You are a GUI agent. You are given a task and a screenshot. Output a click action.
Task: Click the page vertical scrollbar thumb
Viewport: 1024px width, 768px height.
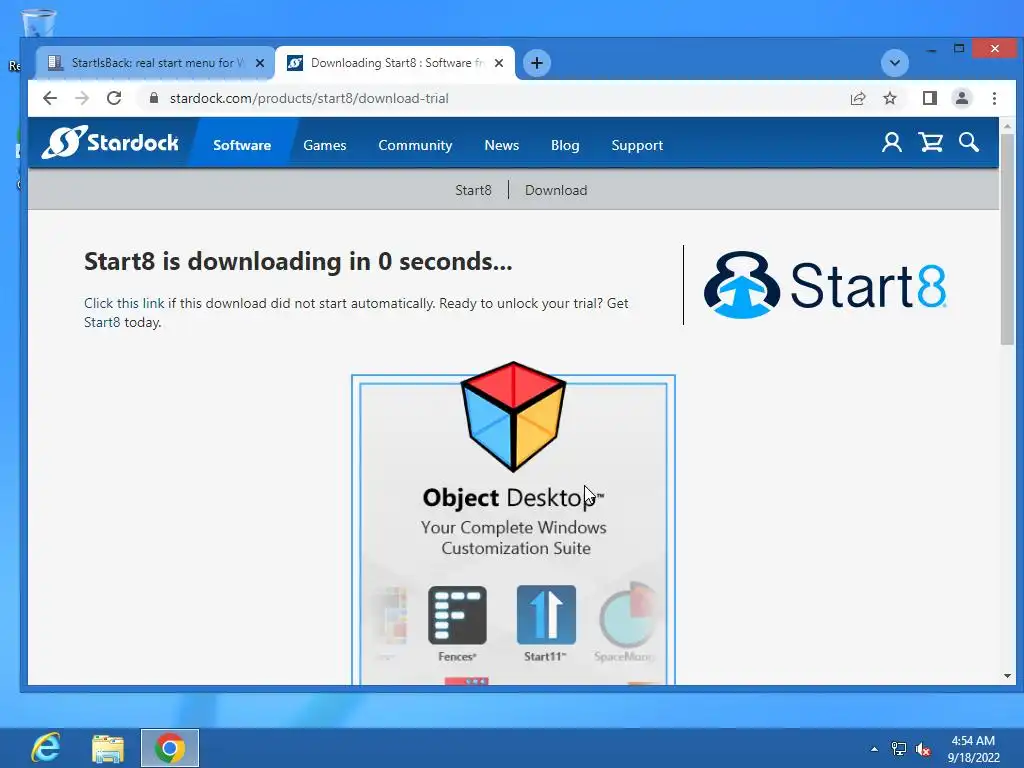[1007, 238]
